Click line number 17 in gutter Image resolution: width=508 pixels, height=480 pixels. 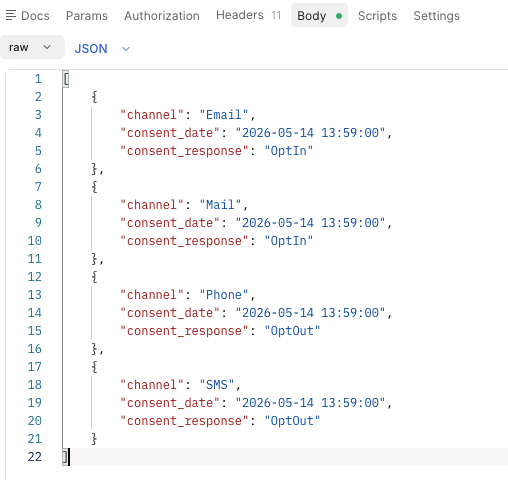(35, 367)
